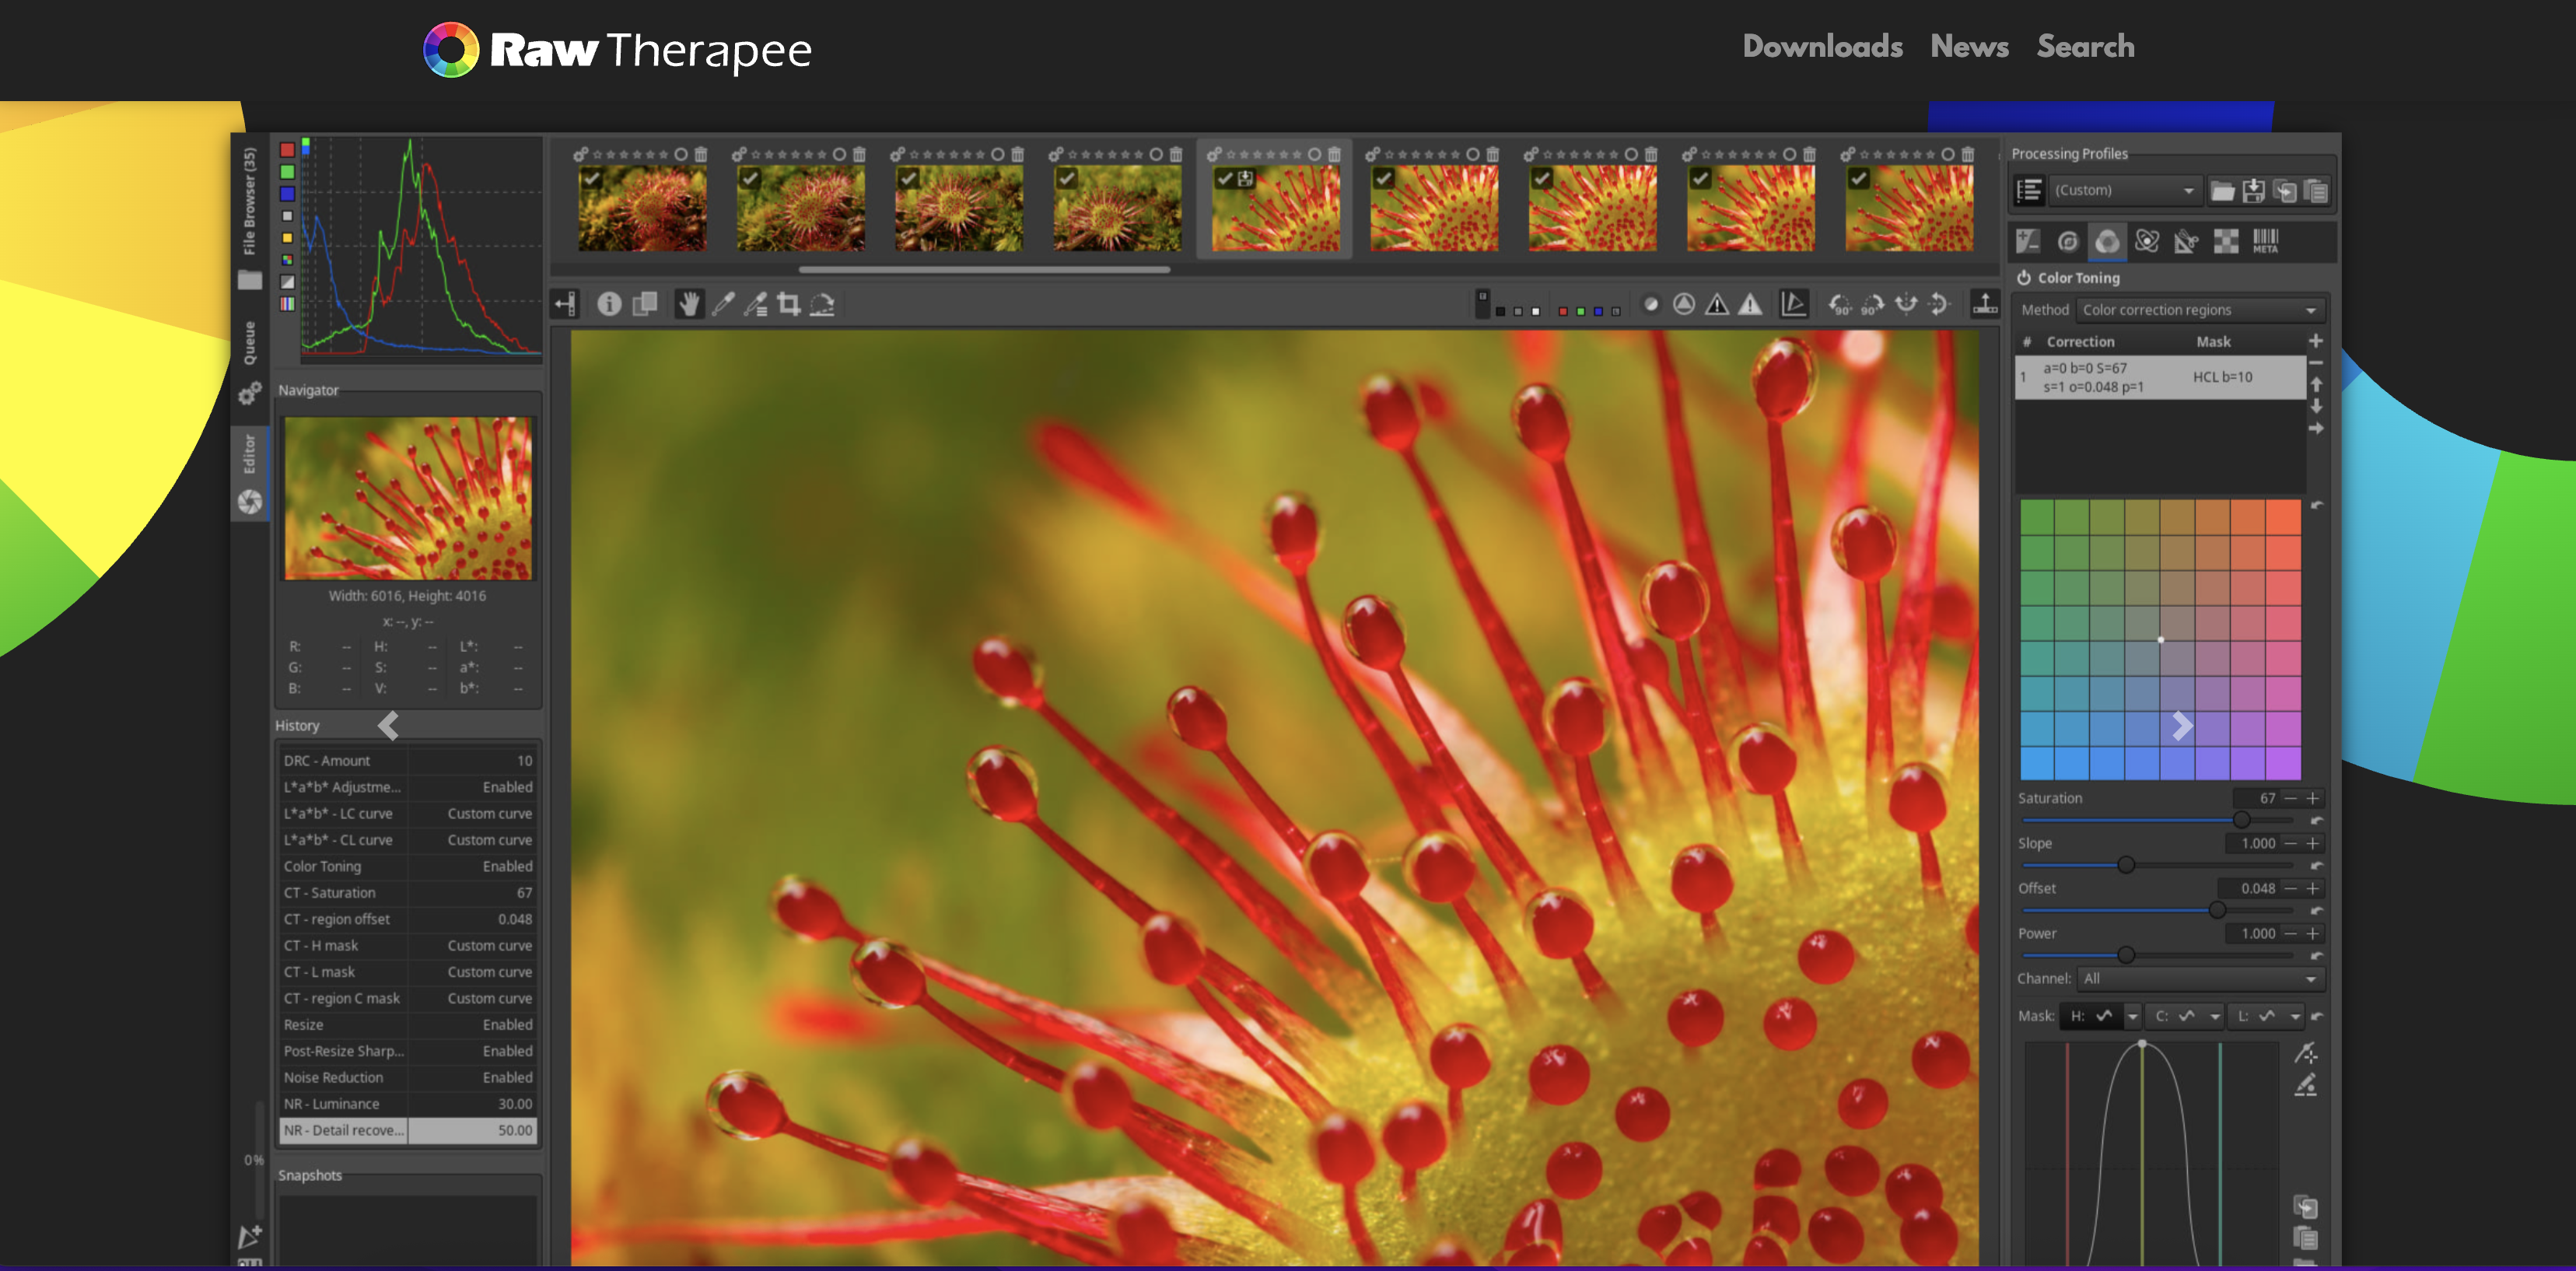Add new color correction region
The image size is (2576, 1271).
click(x=2315, y=341)
